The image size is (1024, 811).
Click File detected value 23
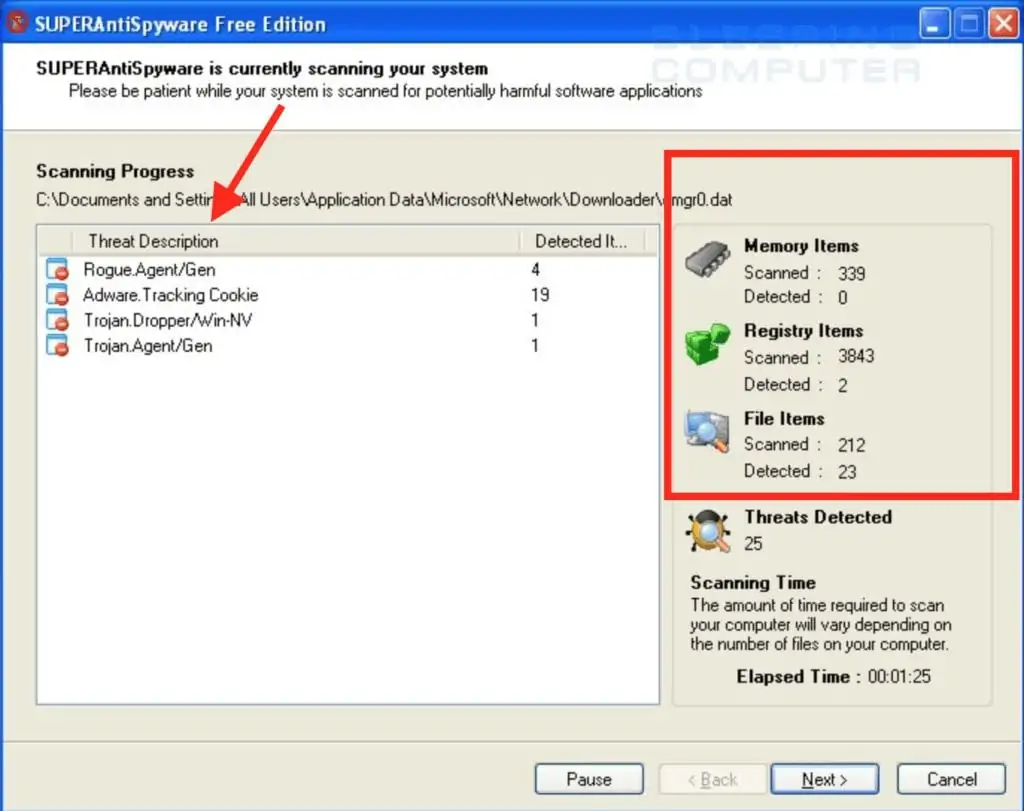(x=847, y=472)
